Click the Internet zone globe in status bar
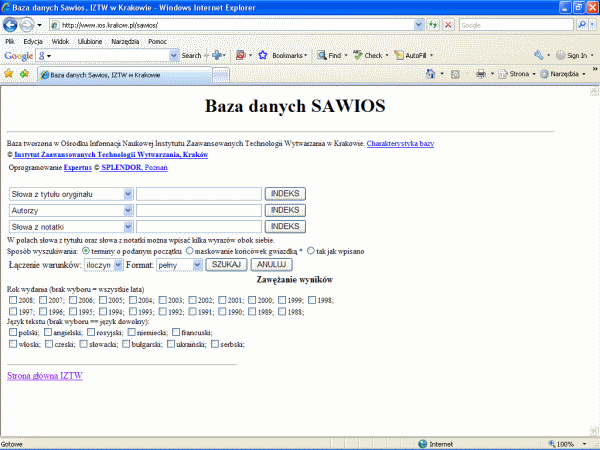Screen dimensions: 600x450 [x=423, y=444]
